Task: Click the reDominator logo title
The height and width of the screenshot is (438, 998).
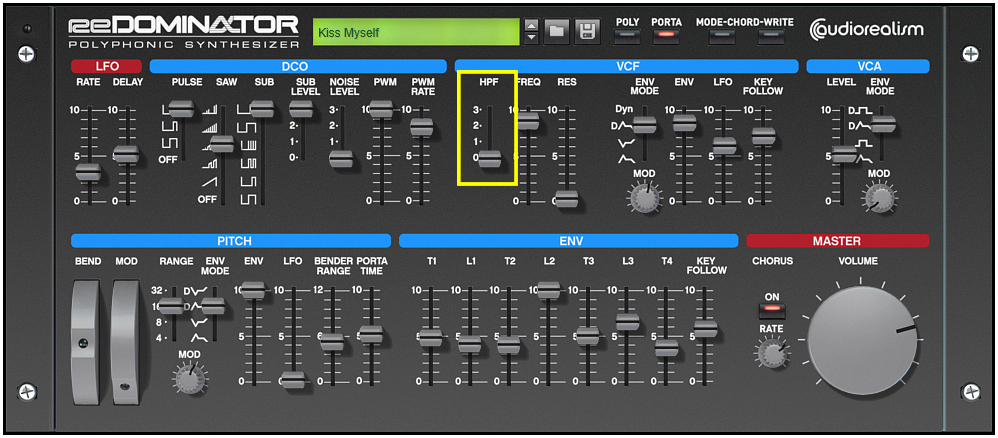Action: [x=183, y=32]
